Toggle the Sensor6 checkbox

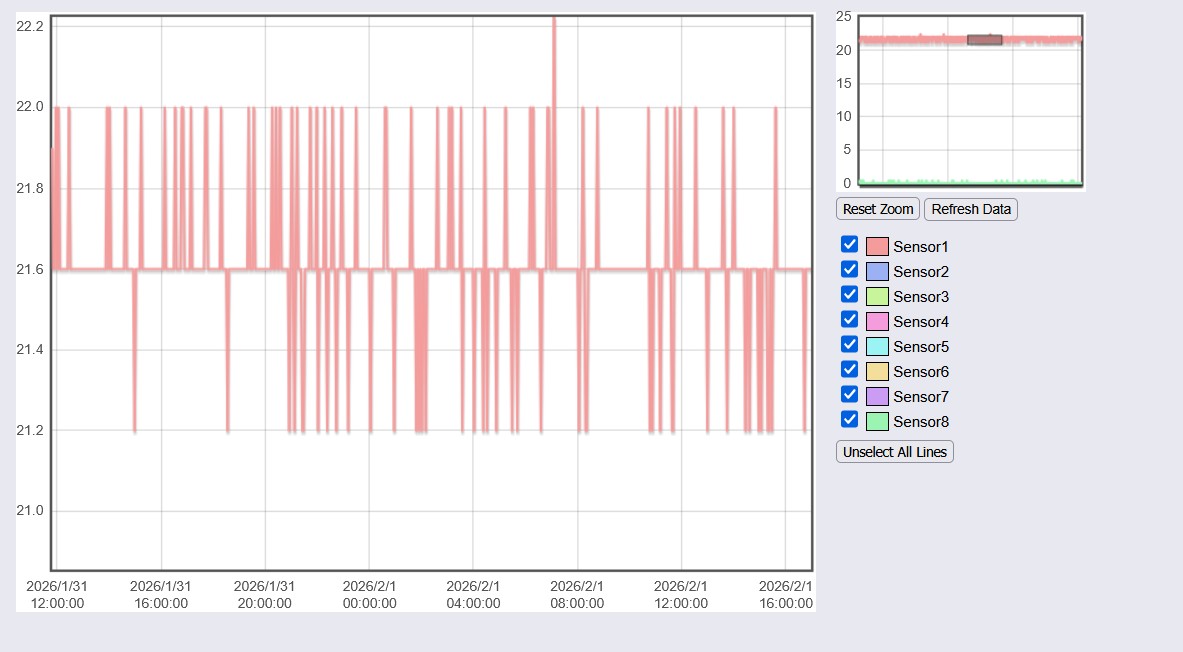850,370
